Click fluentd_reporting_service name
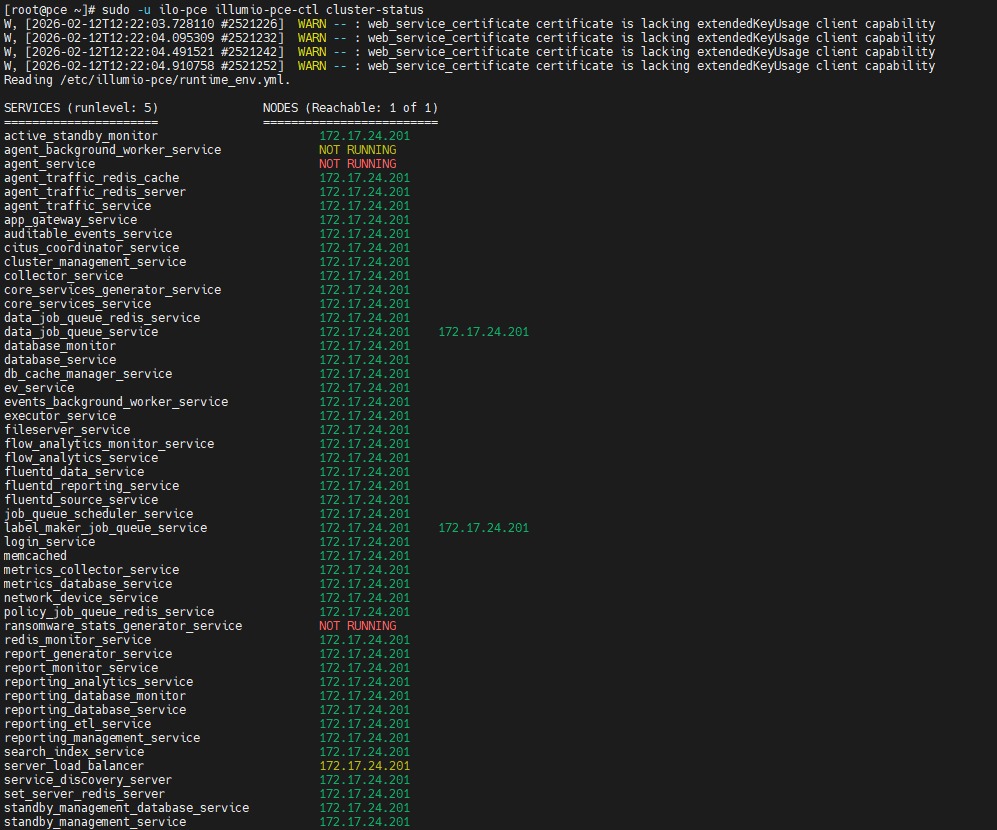The width and height of the screenshot is (997, 830). [92, 485]
